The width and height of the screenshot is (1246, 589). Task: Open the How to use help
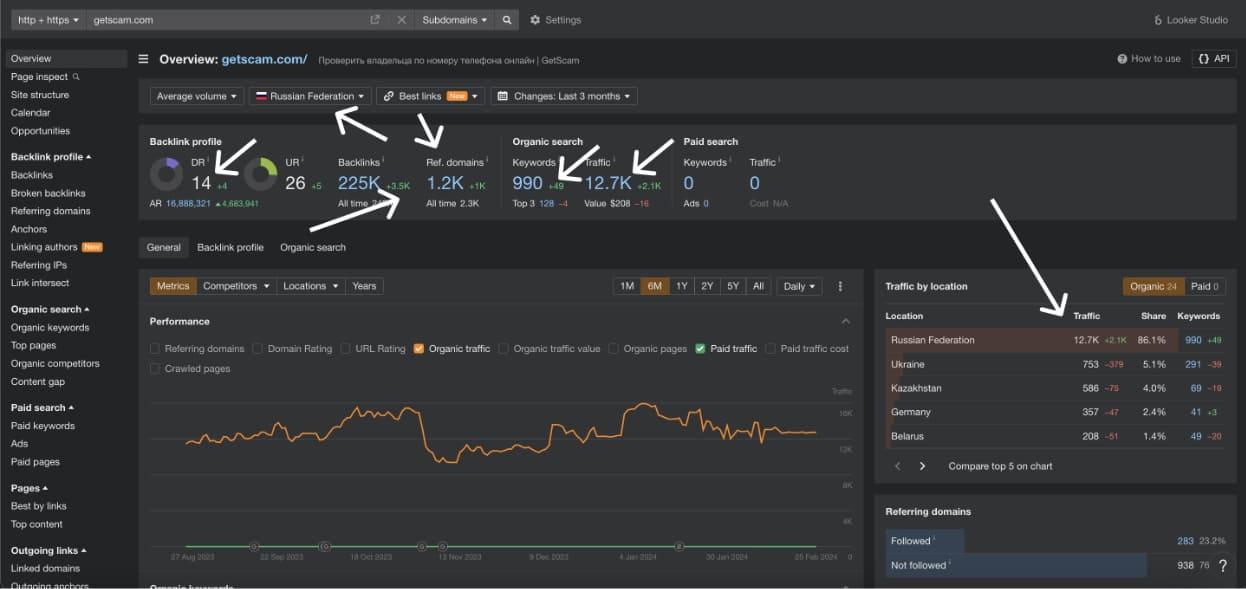1149,59
